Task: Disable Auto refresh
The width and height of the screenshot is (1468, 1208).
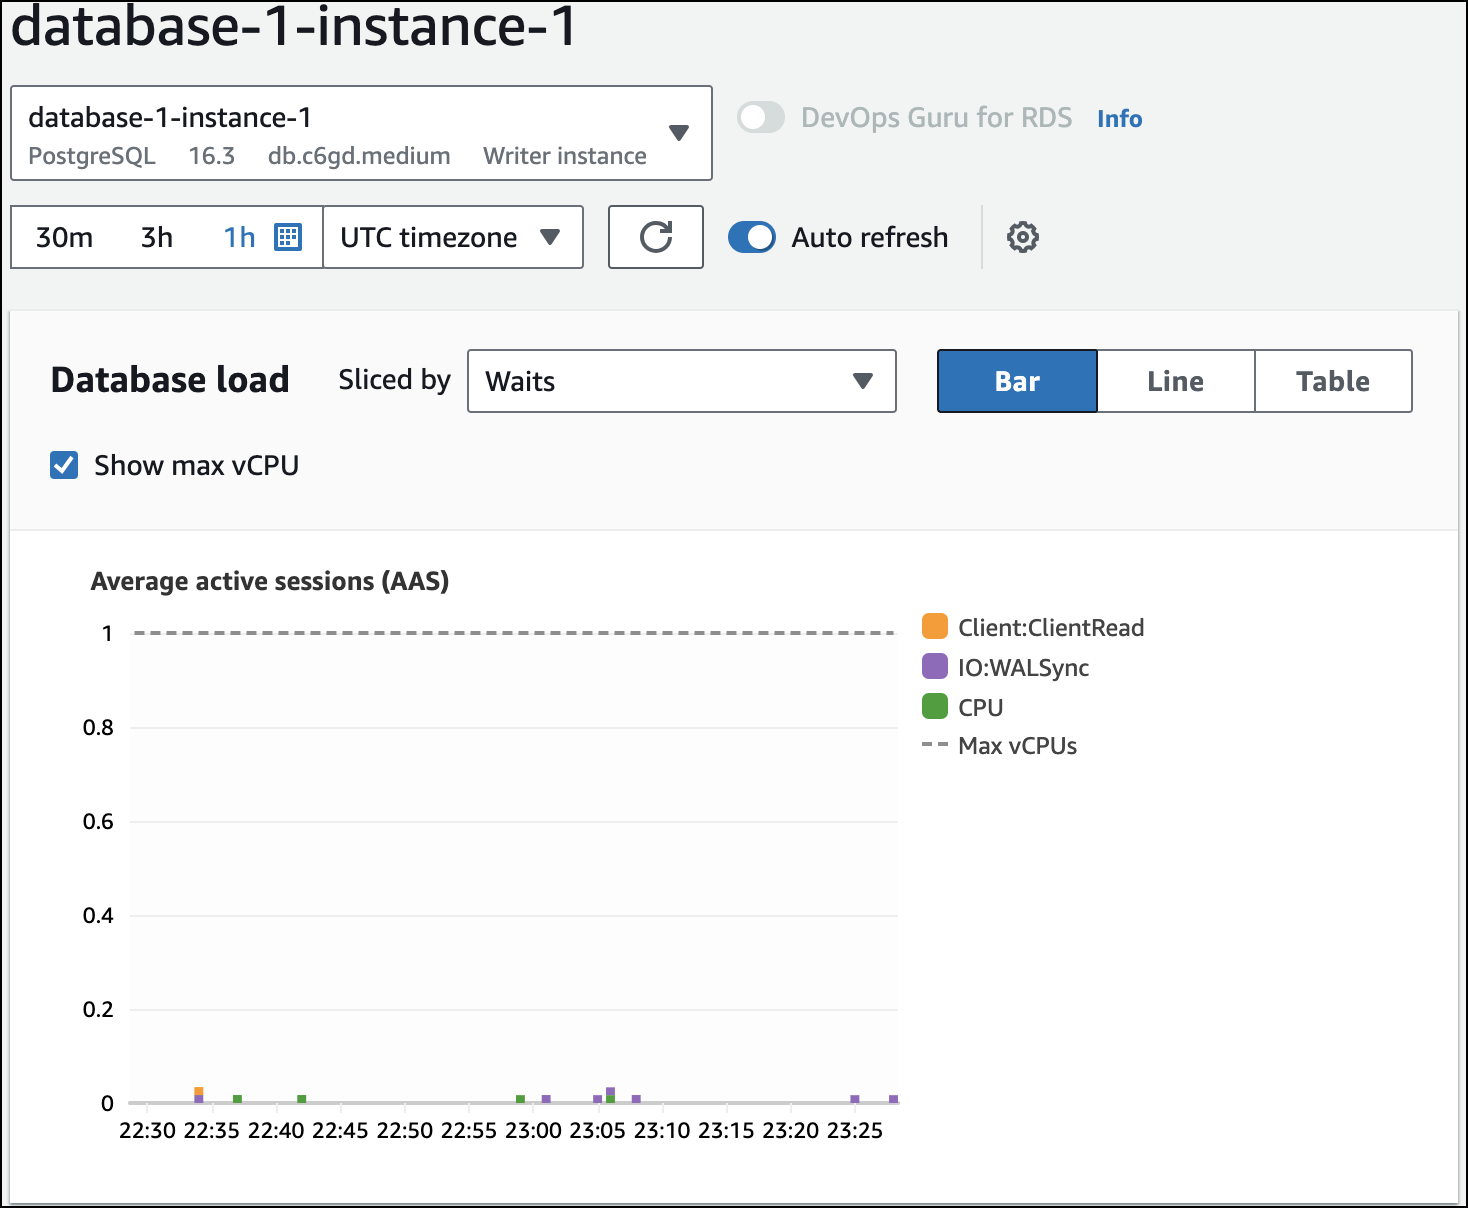Action: coord(752,237)
